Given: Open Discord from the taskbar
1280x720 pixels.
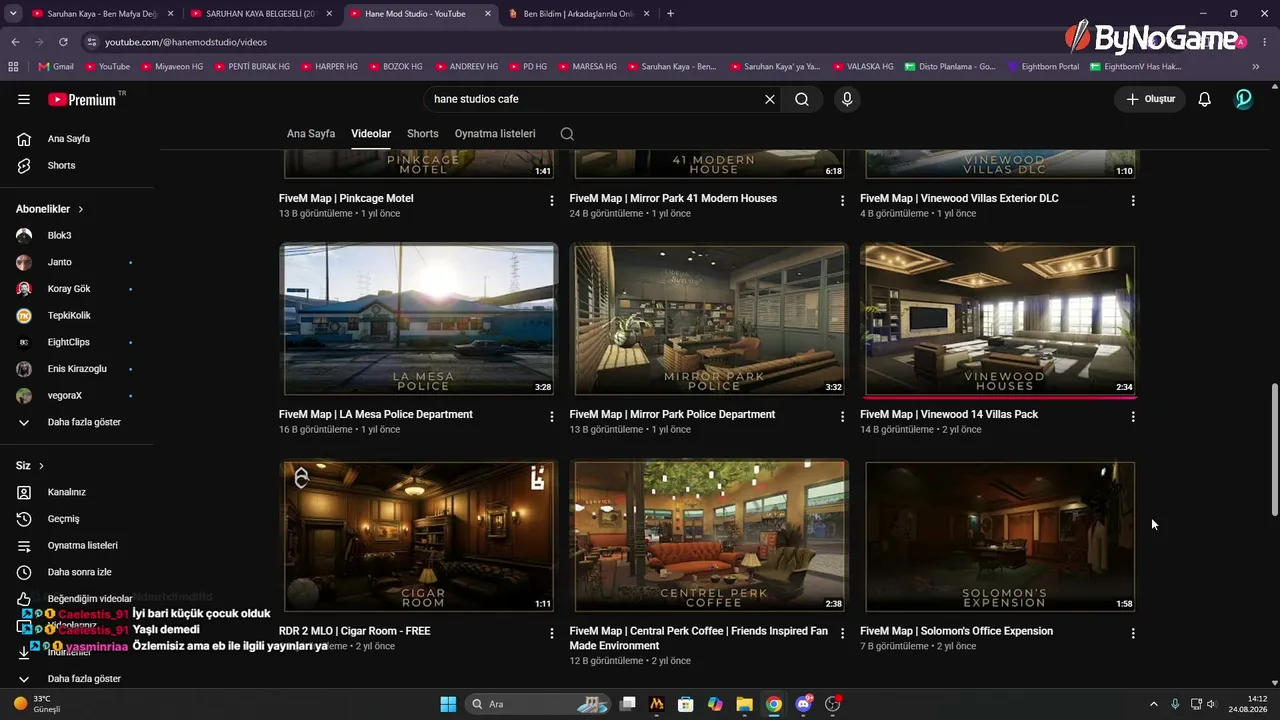Looking at the screenshot, I should point(803,704).
